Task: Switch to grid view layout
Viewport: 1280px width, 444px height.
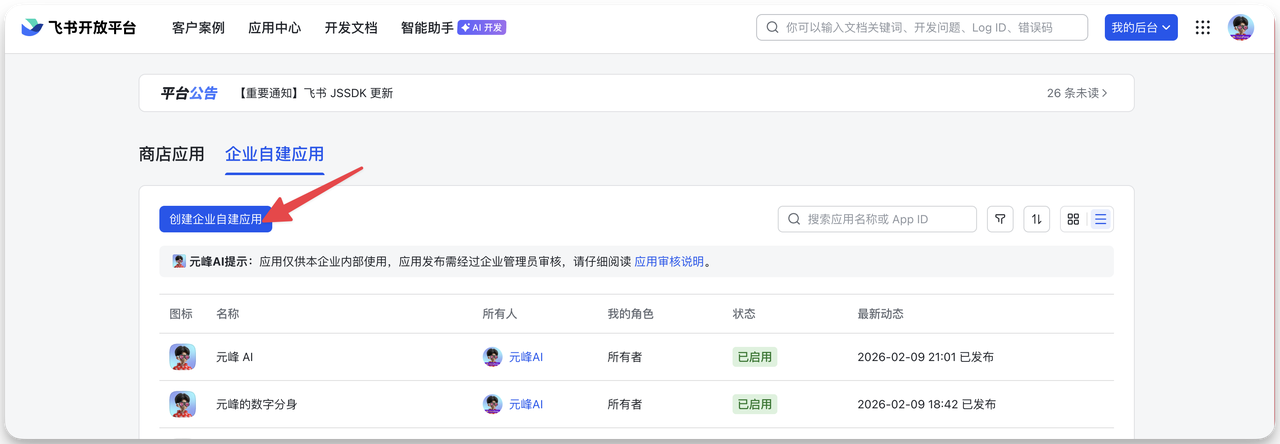Action: click(1073, 219)
